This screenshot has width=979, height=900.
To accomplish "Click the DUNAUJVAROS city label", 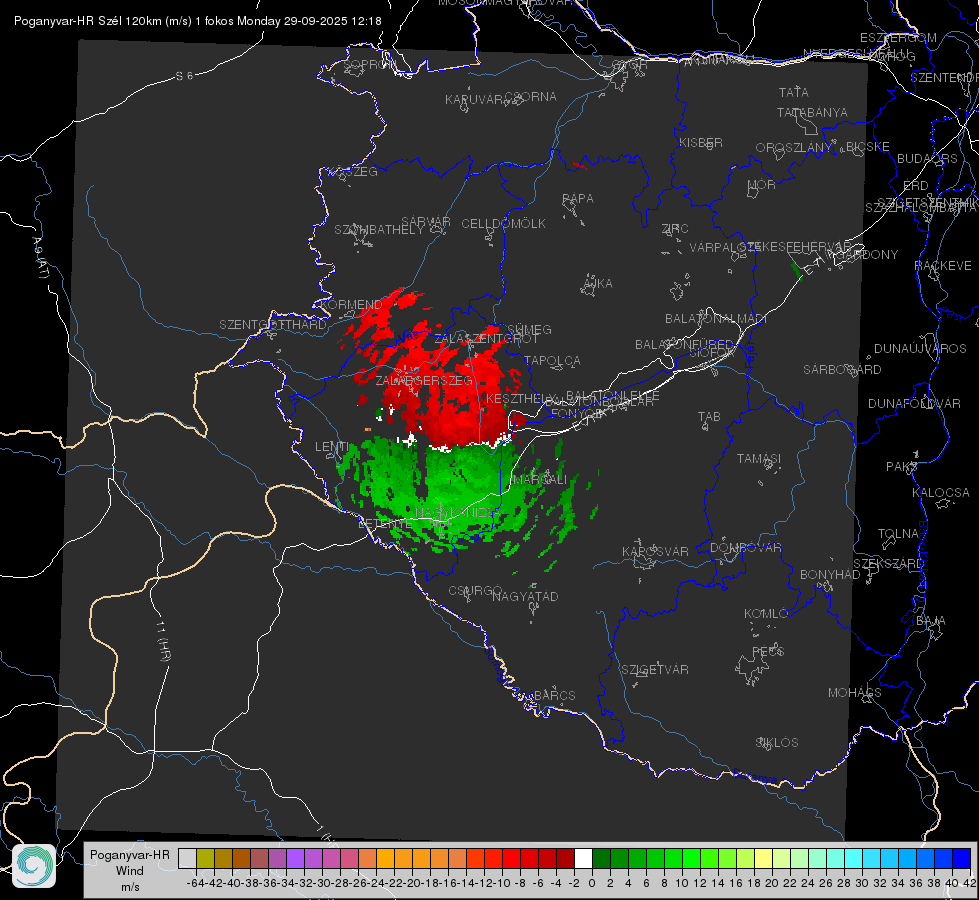I will [920, 349].
